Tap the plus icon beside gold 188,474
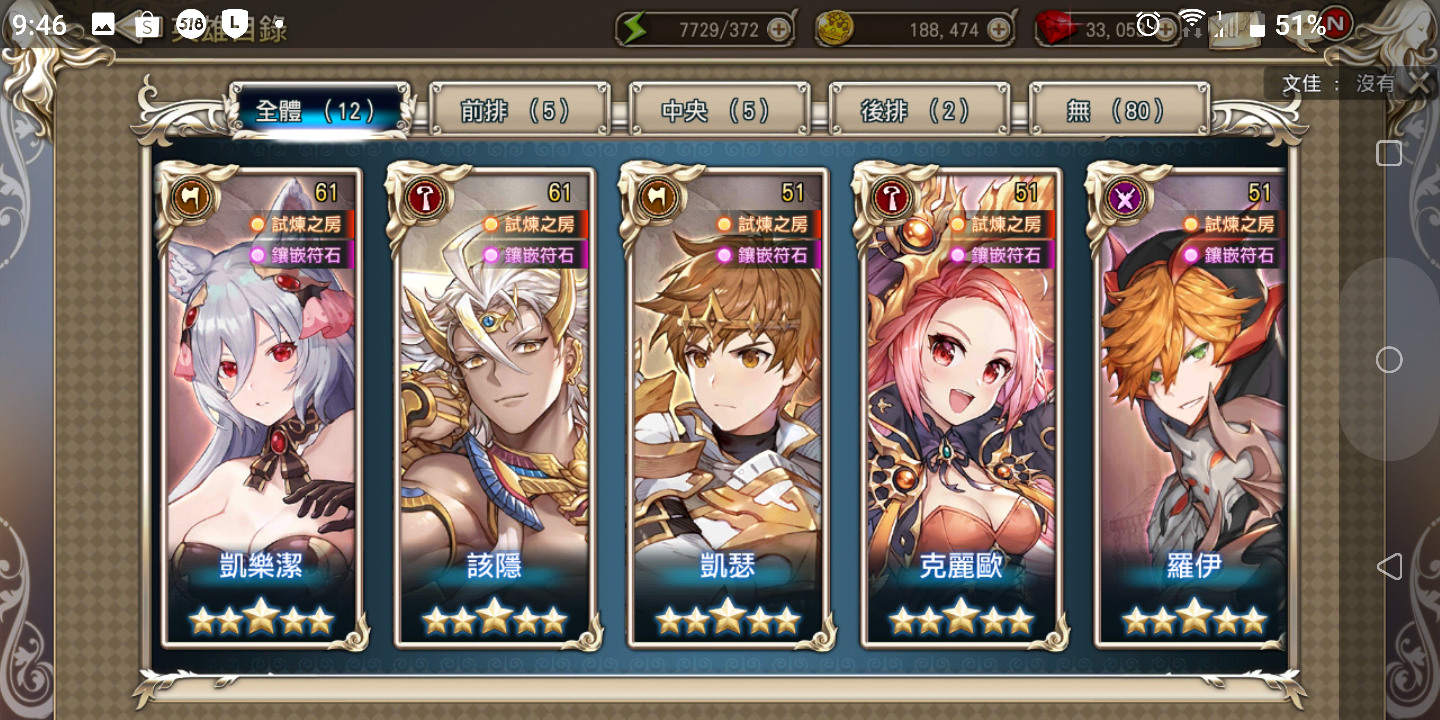Image resolution: width=1440 pixels, height=720 pixels. click(997, 30)
